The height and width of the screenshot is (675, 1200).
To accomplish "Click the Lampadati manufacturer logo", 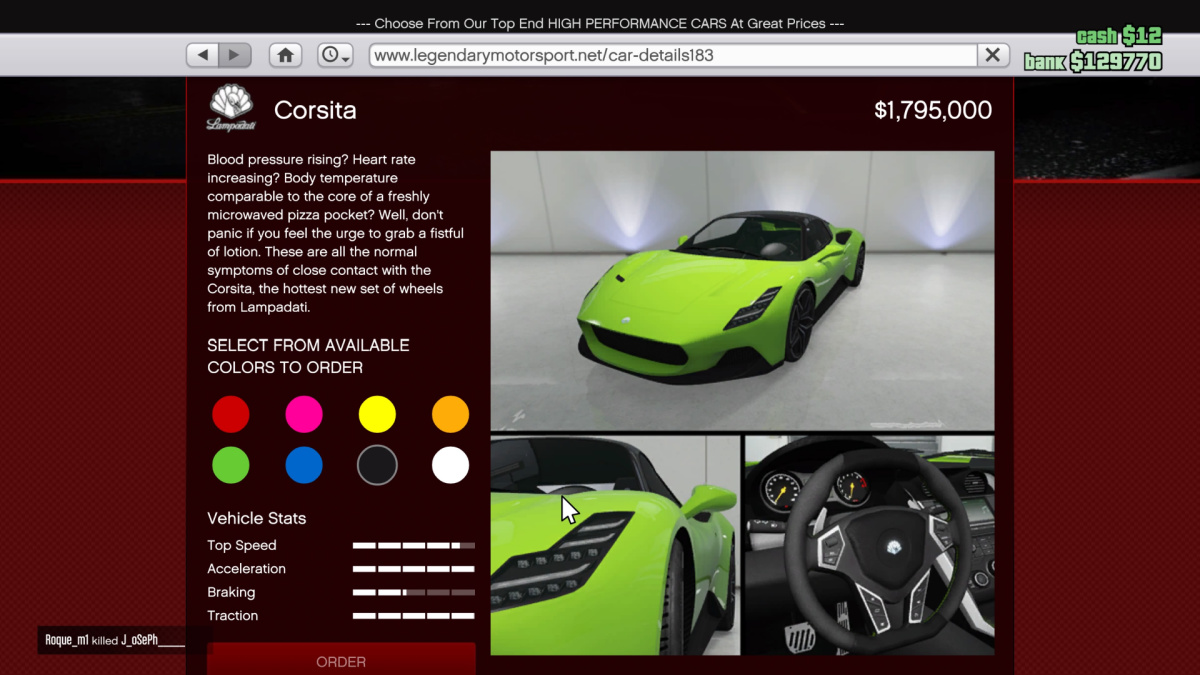I will pos(231,108).
